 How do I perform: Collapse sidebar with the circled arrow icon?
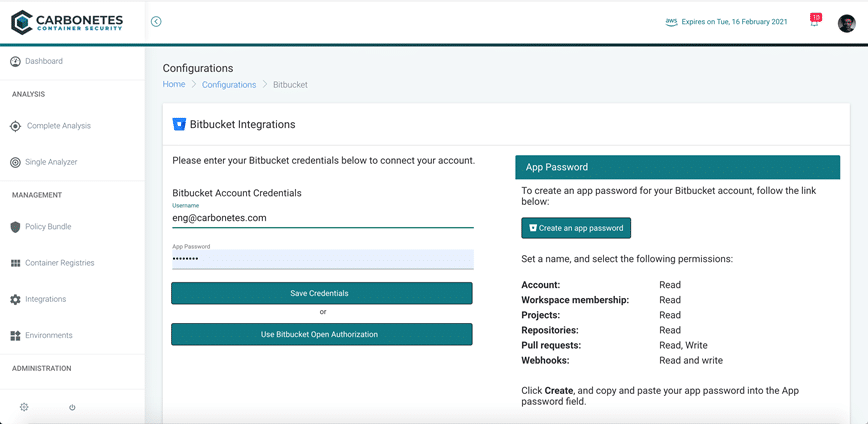pyautogui.click(x=156, y=22)
